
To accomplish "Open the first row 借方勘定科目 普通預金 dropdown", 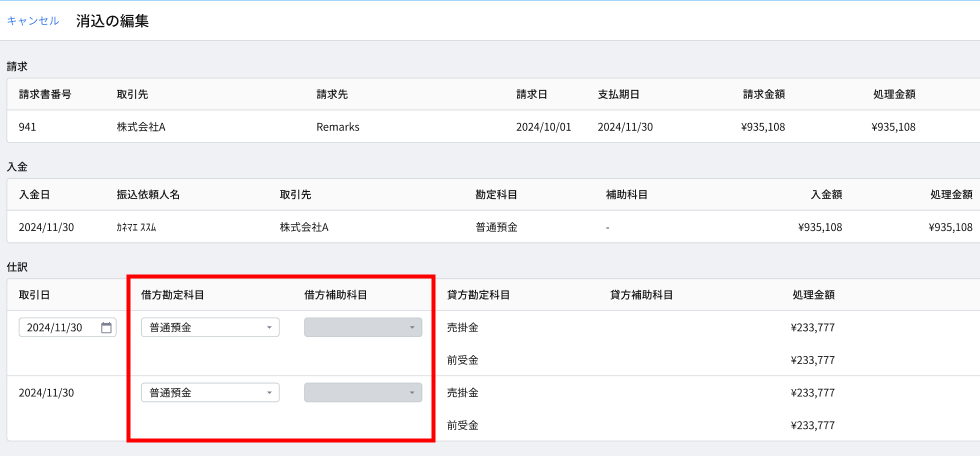I will (x=210, y=327).
